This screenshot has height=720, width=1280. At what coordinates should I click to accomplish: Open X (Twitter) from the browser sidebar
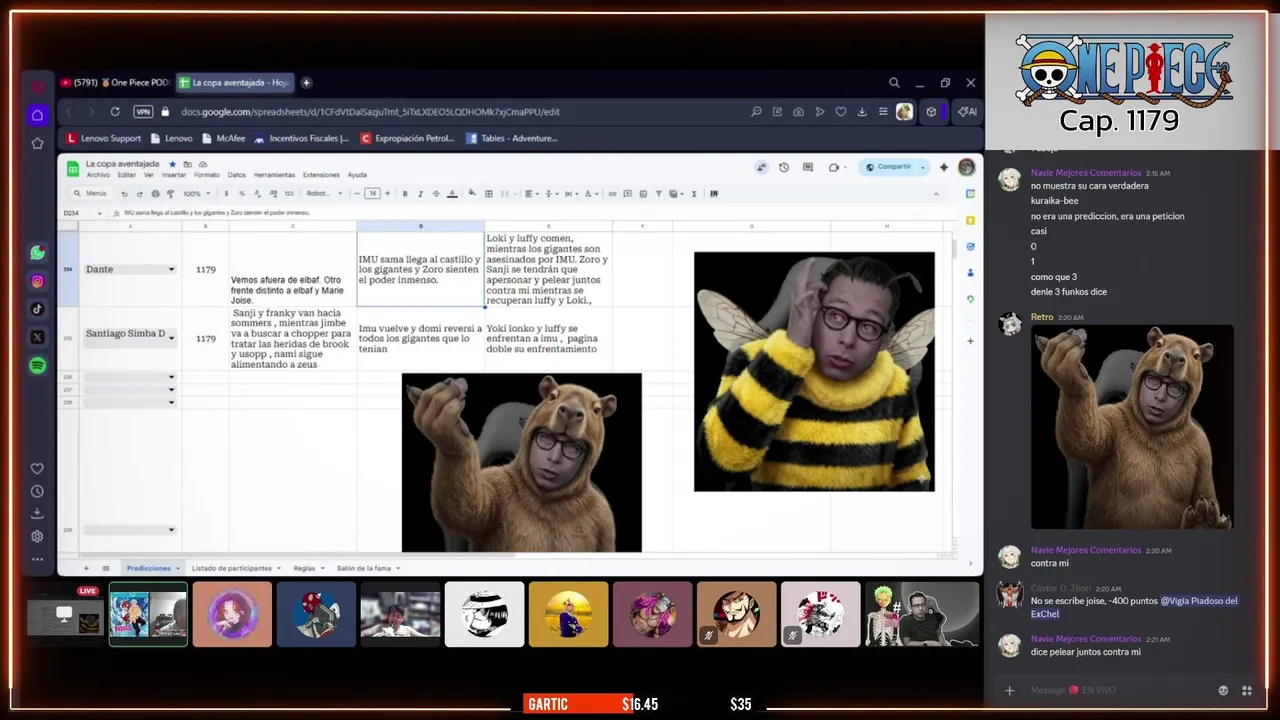point(37,337)
